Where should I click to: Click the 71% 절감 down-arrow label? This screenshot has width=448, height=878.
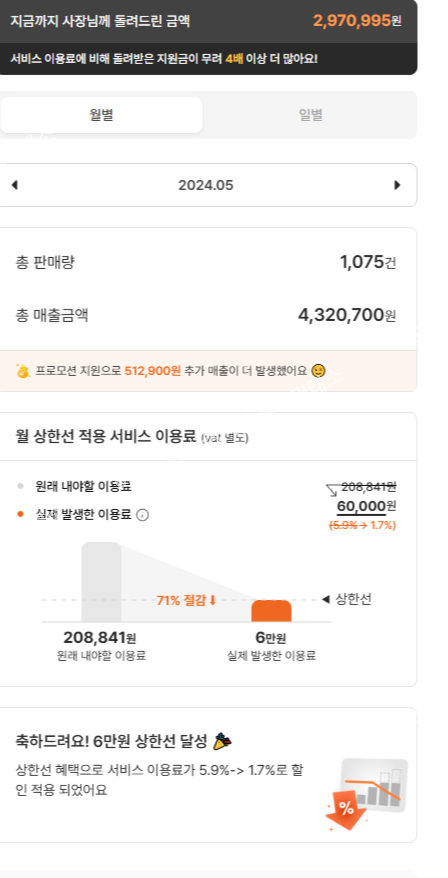[x=186, y=601]
